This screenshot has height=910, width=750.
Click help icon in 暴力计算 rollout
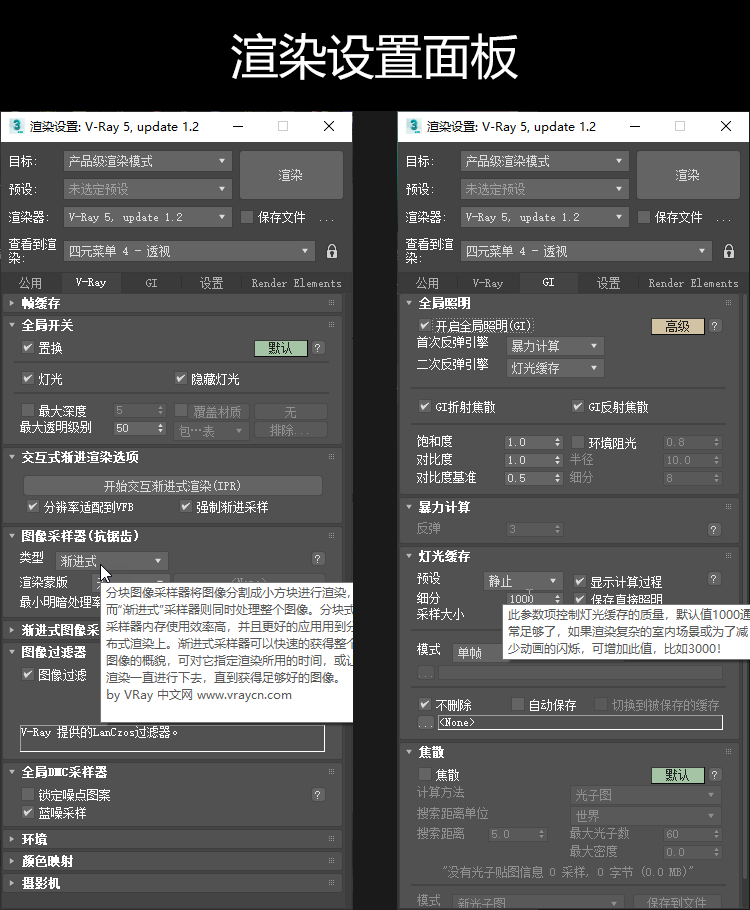point(715,529)
